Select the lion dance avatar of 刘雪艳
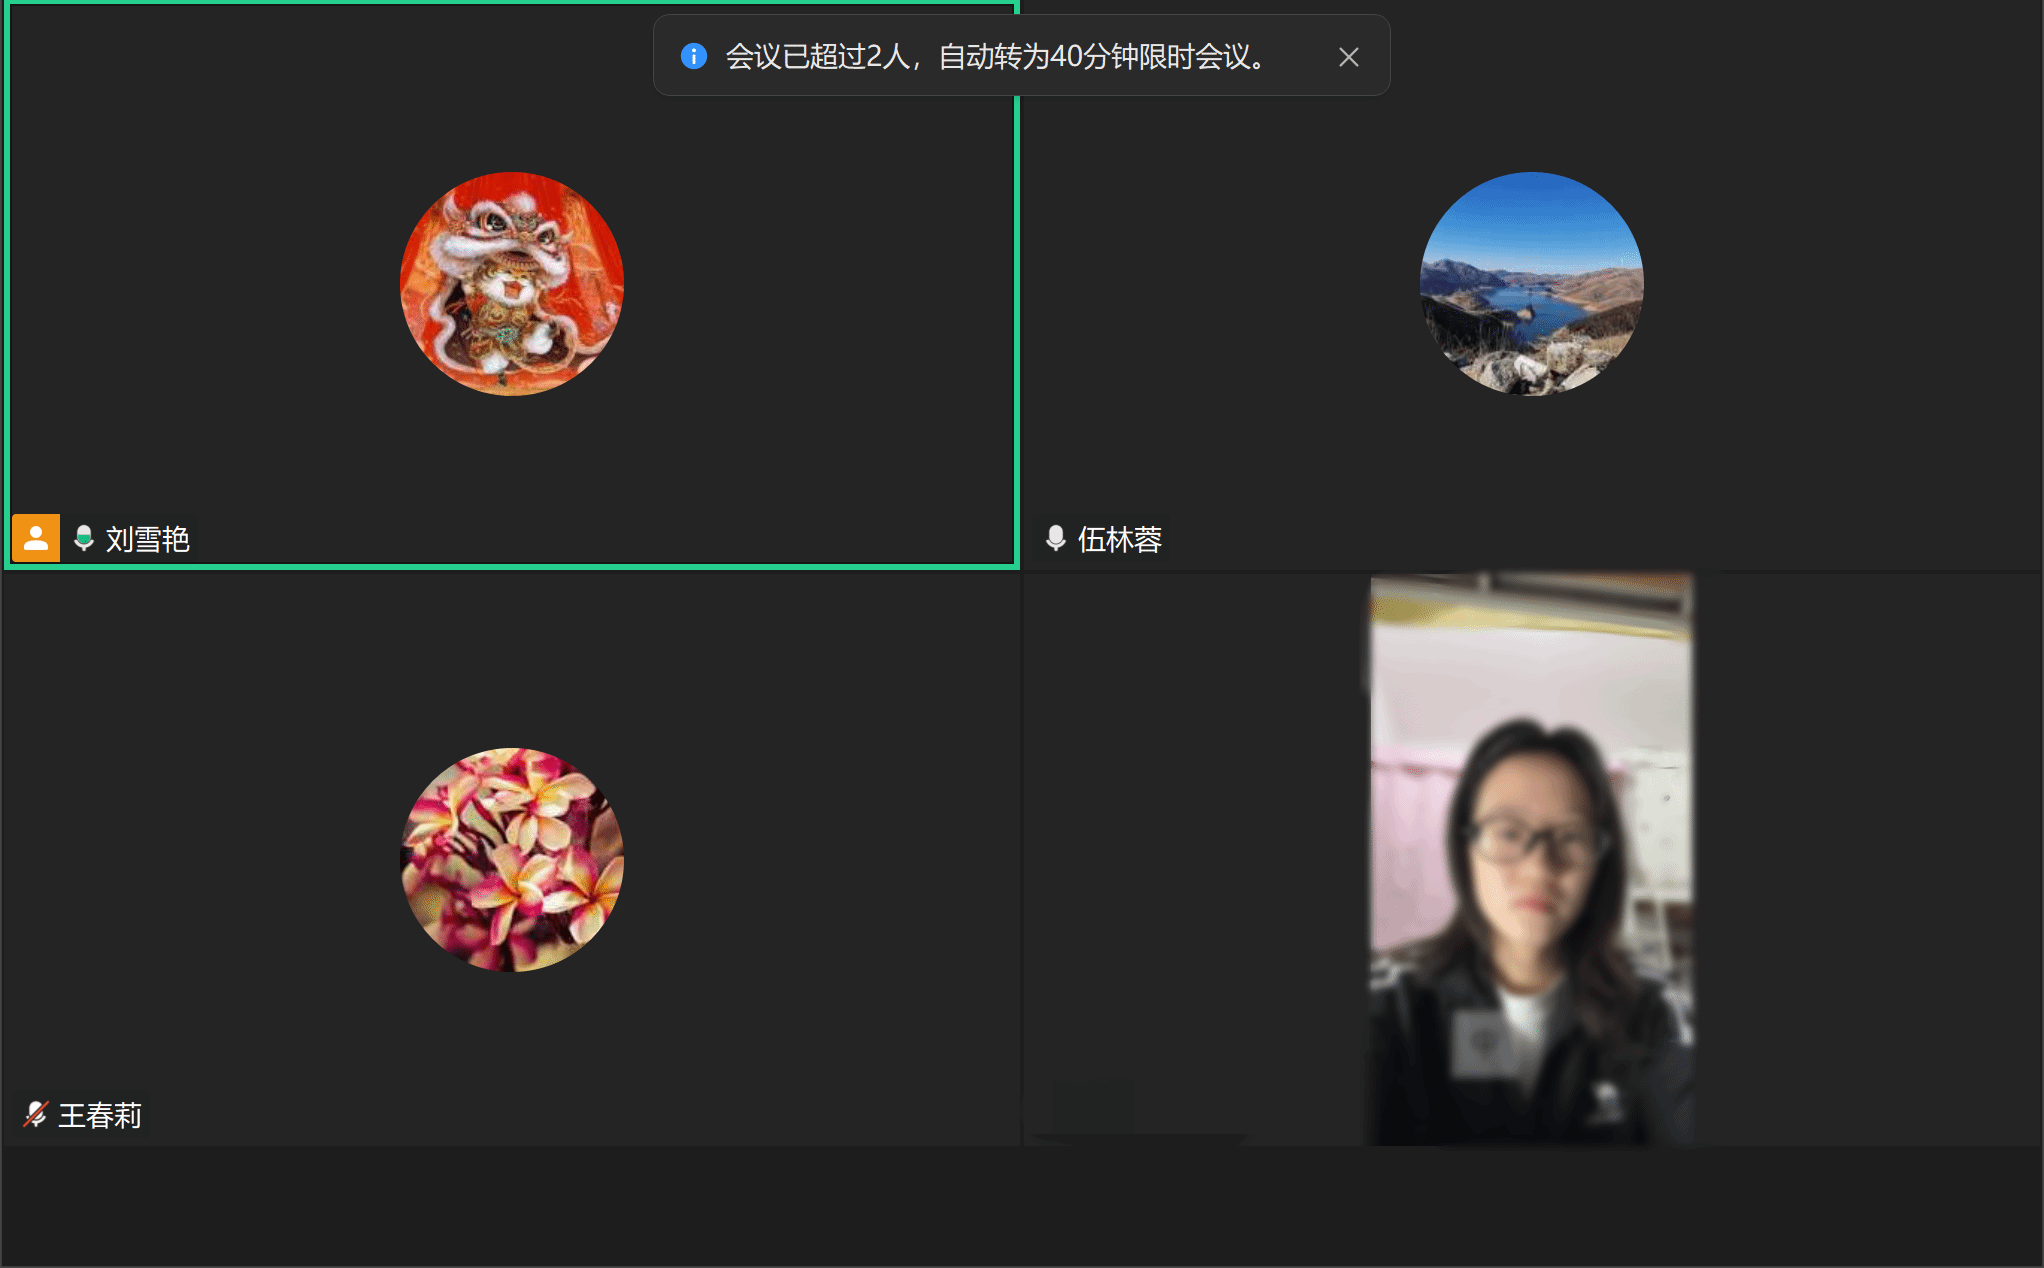 click(x=512, y=284)
